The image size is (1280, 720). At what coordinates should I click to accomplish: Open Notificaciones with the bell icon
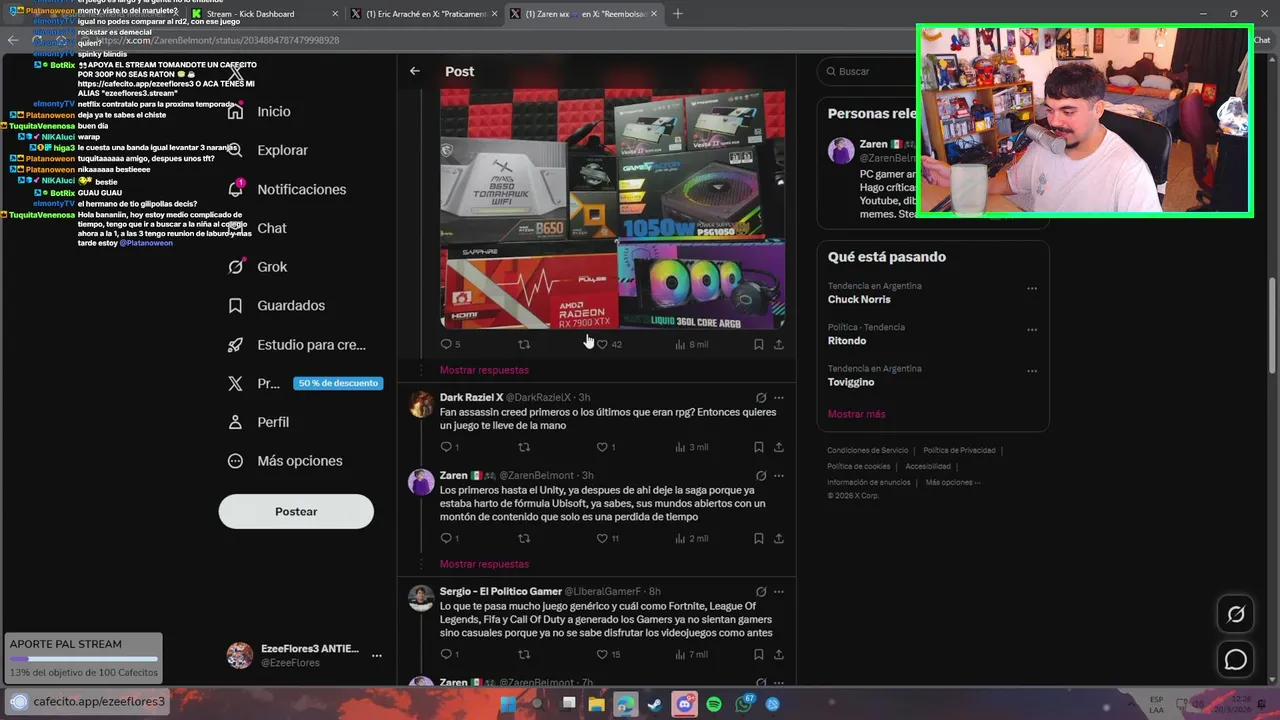click(x=286, y=189)
